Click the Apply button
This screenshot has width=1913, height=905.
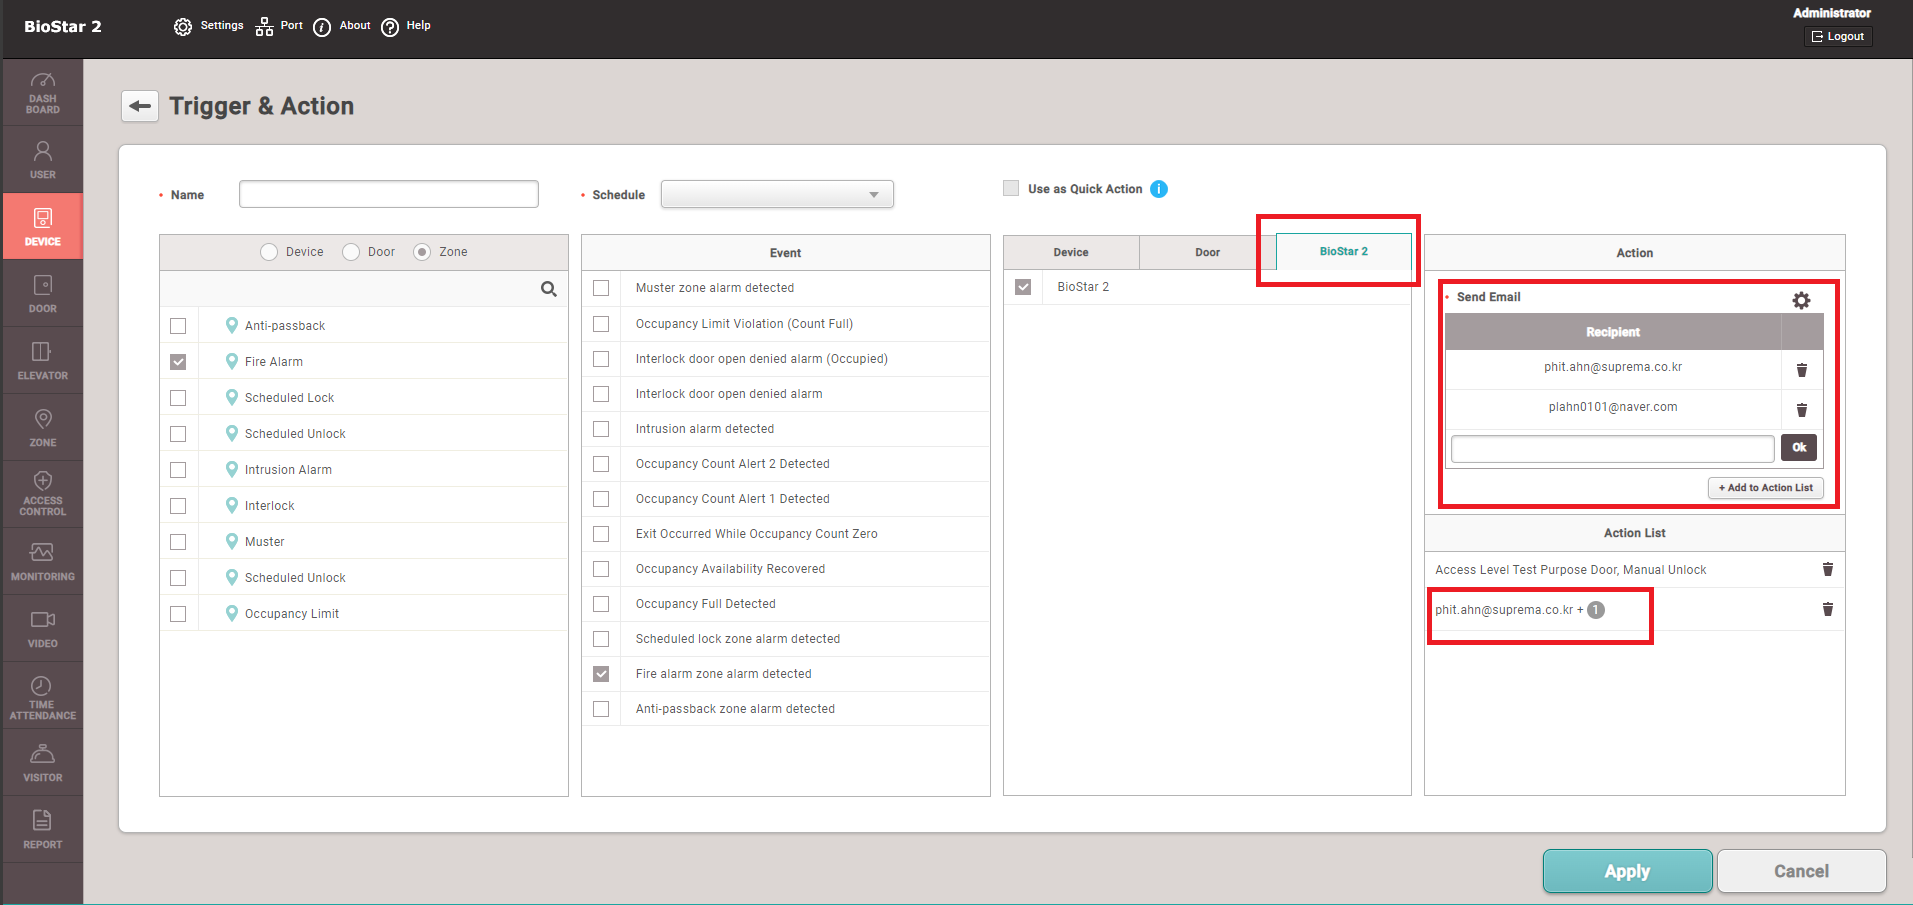(x=1628, y=871)
